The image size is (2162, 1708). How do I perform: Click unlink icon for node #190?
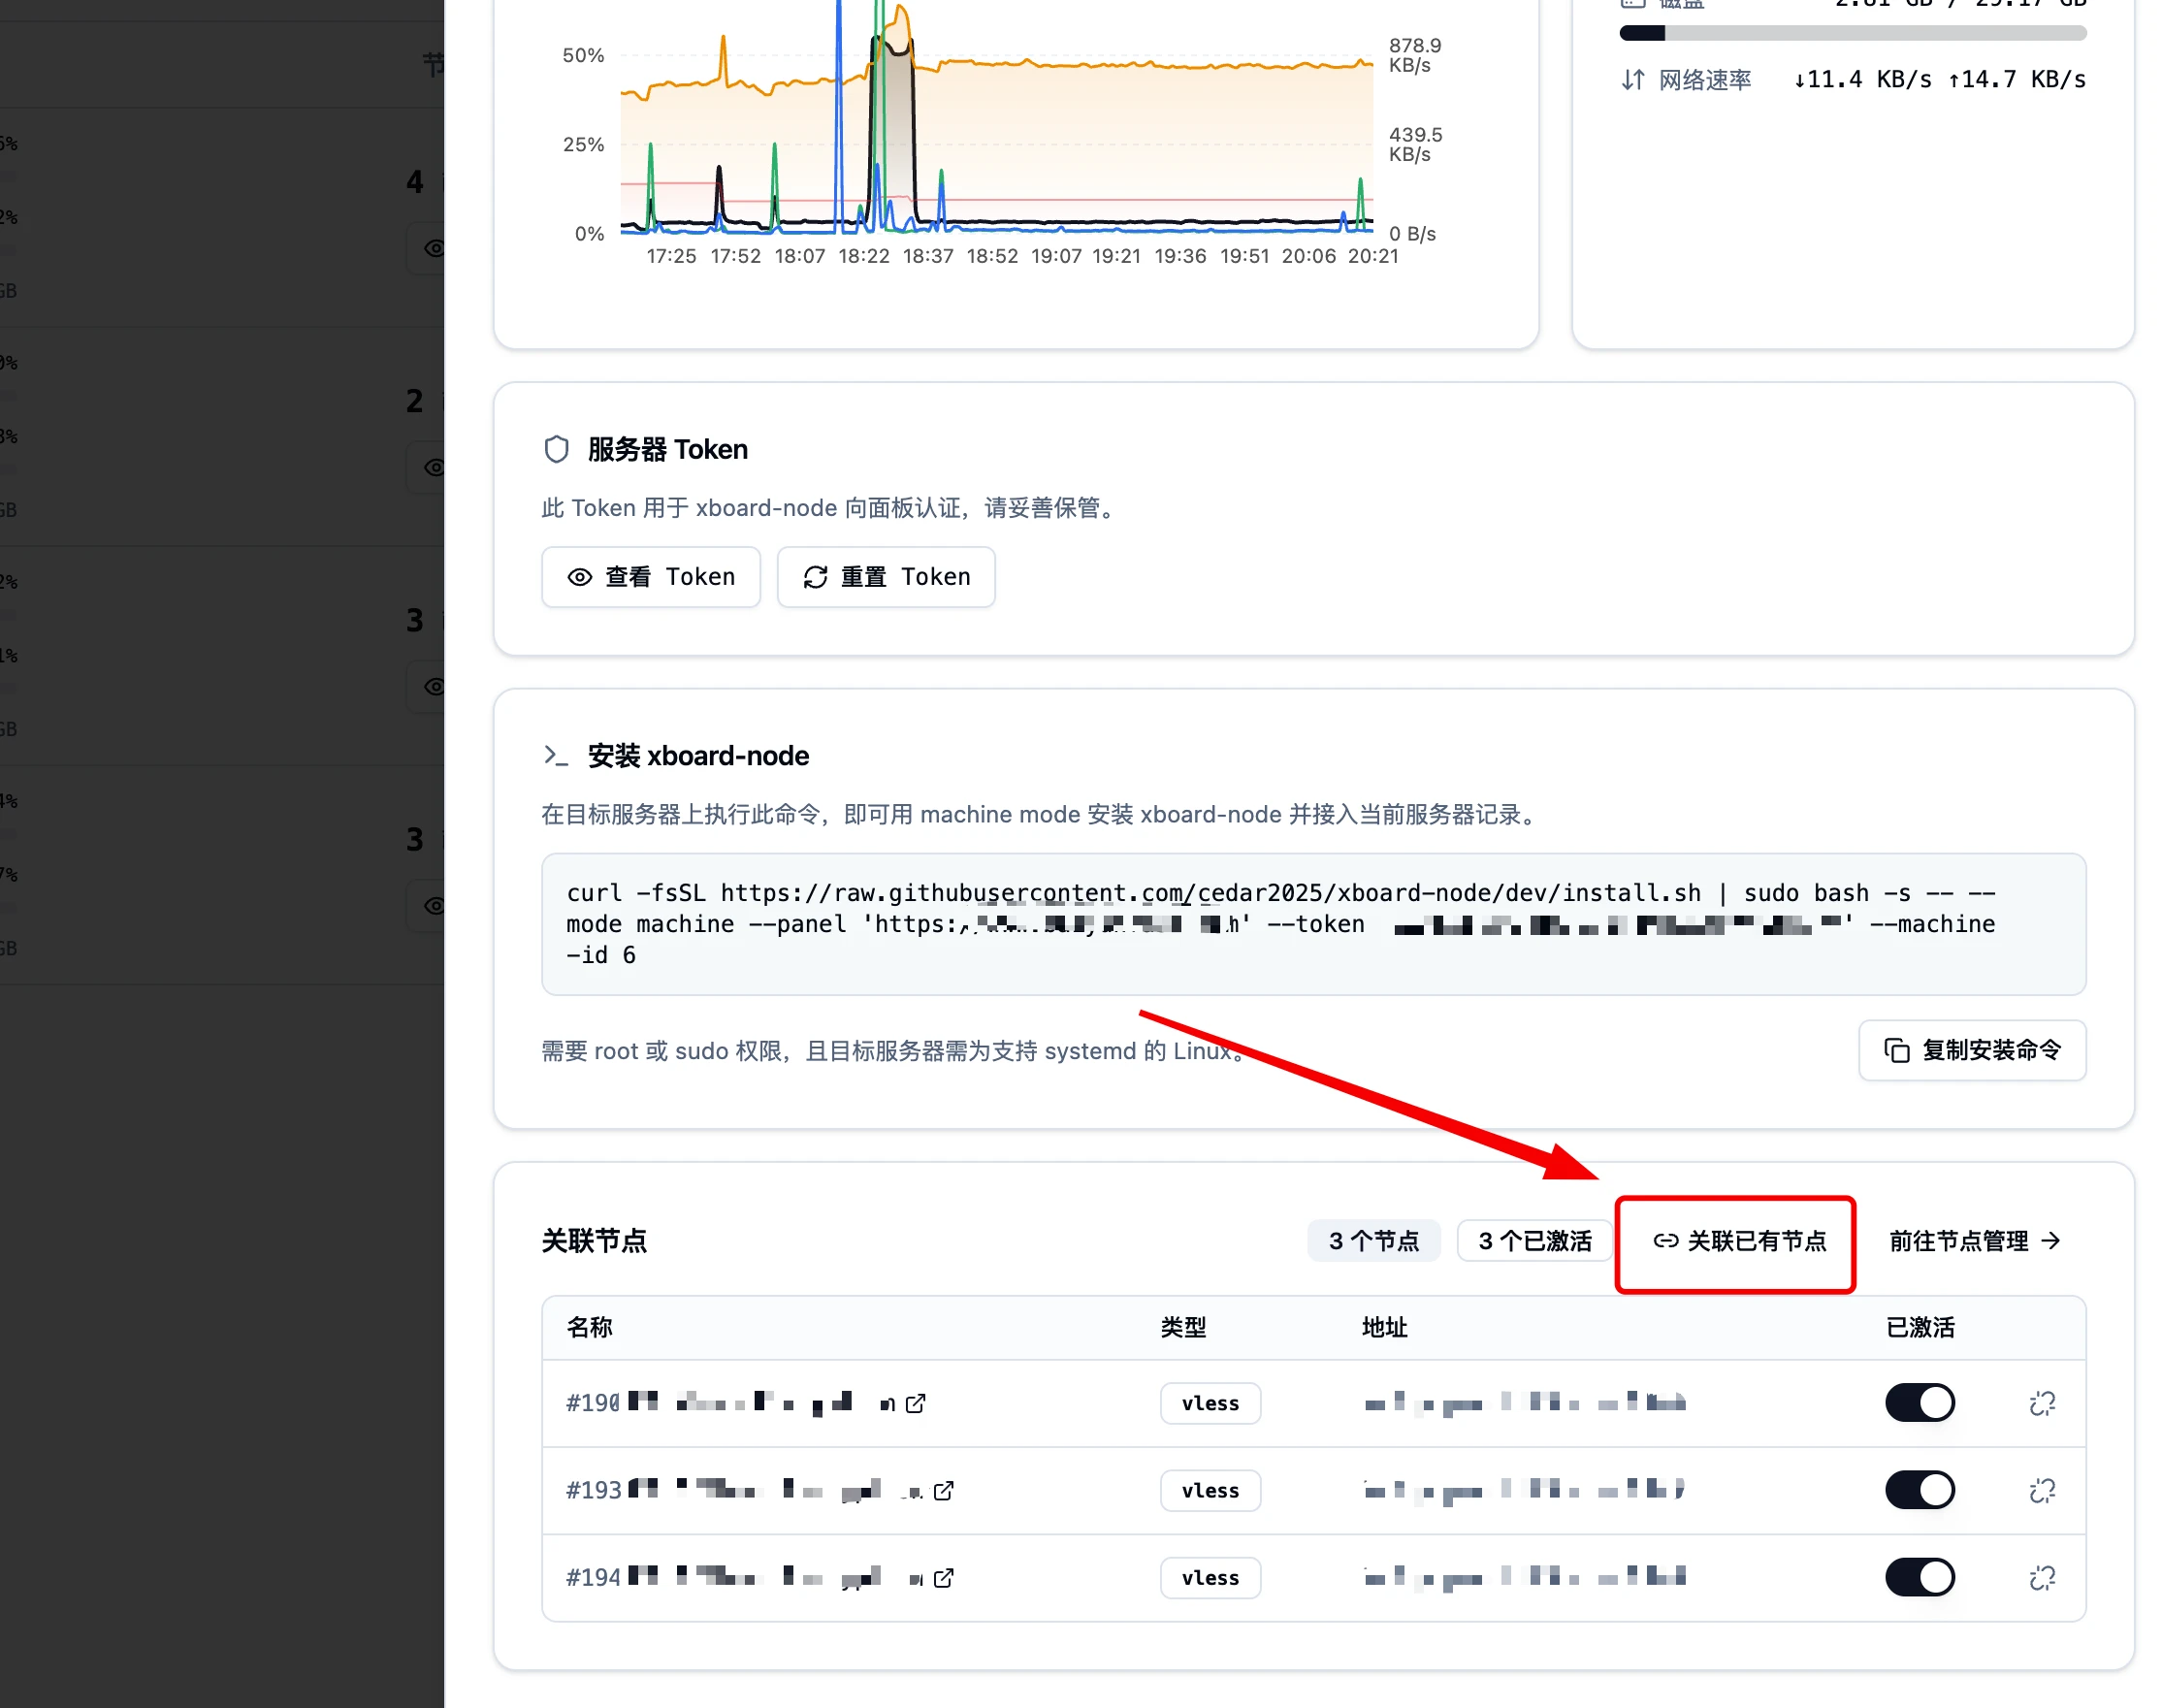(x=2042, y=1403)
